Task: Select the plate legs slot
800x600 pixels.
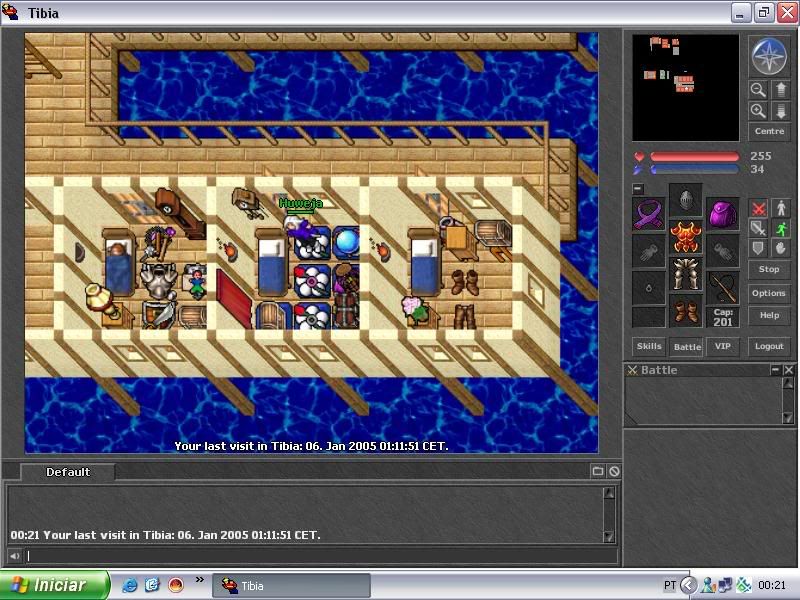Action: coord(685,274)
